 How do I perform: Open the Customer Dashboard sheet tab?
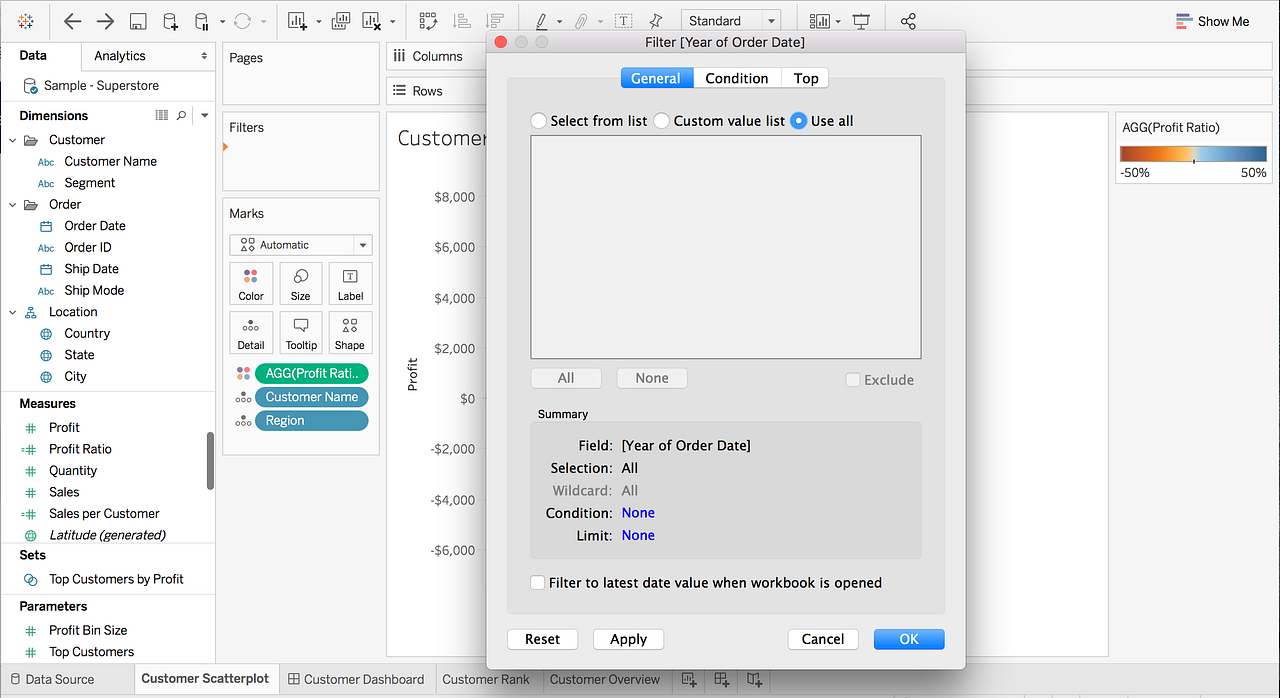(356, 679)
